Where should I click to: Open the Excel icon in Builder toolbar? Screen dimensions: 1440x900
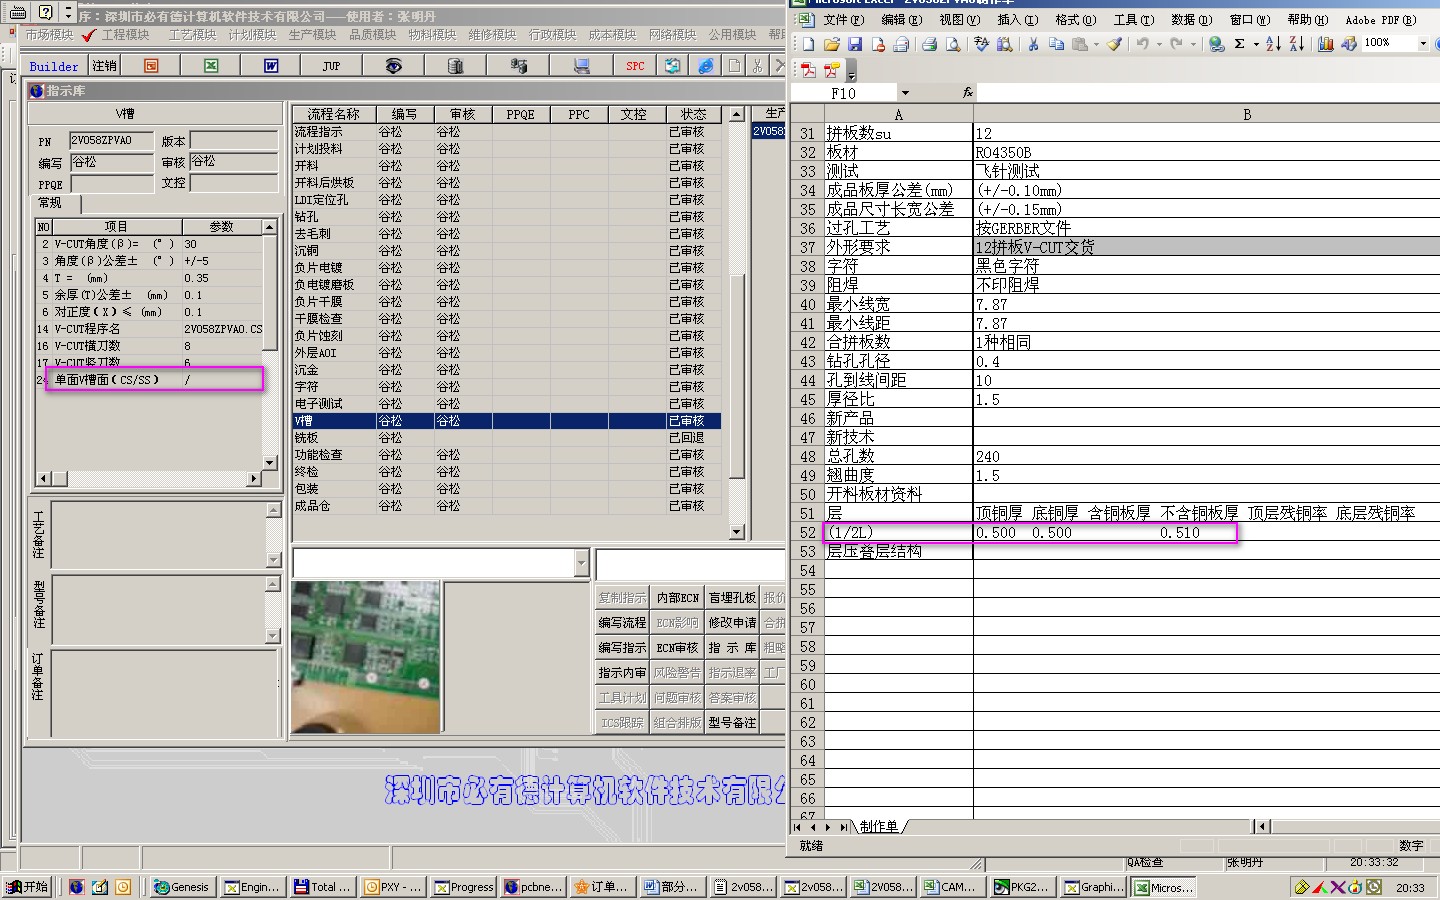click(x=211, y=66)
